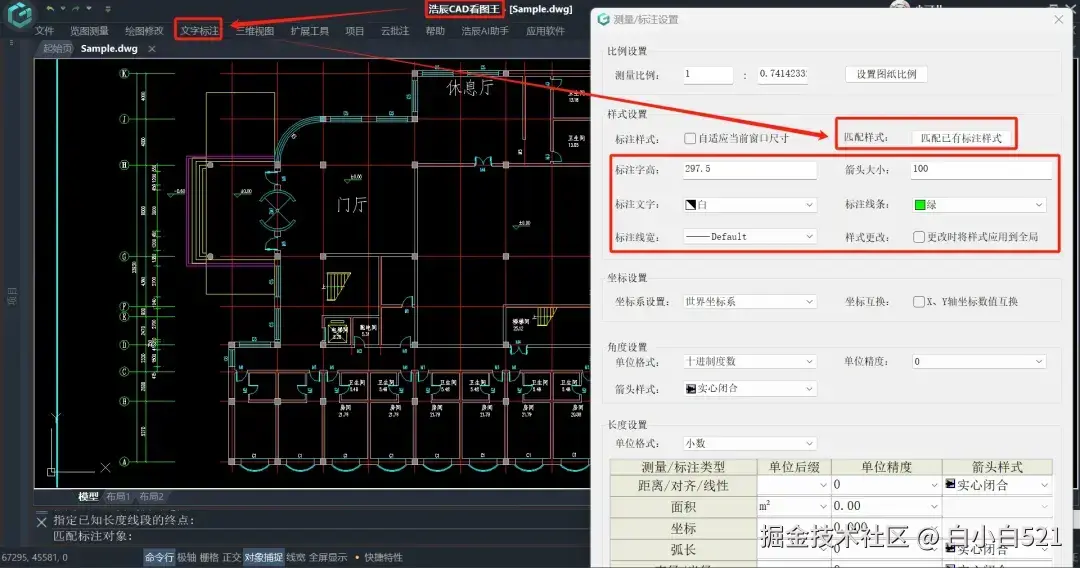
Task: Enable 自适应当前窗口尺寸 checkbox
Action: [x=689, y=138]
